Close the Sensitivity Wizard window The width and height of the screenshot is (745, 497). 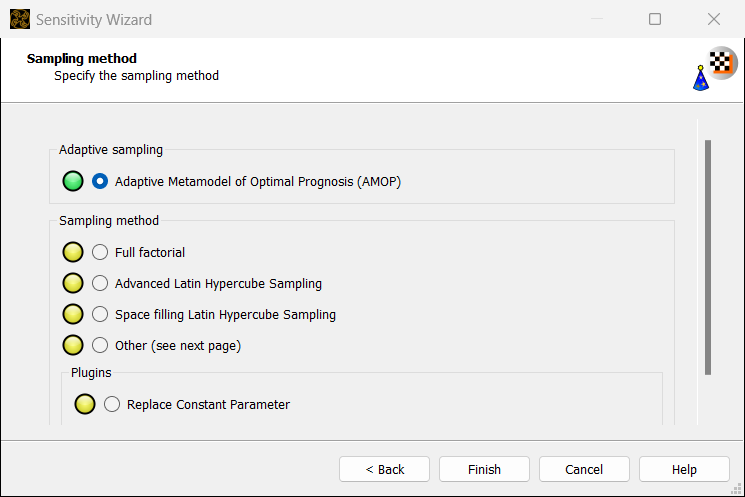(x=714, y=19)
